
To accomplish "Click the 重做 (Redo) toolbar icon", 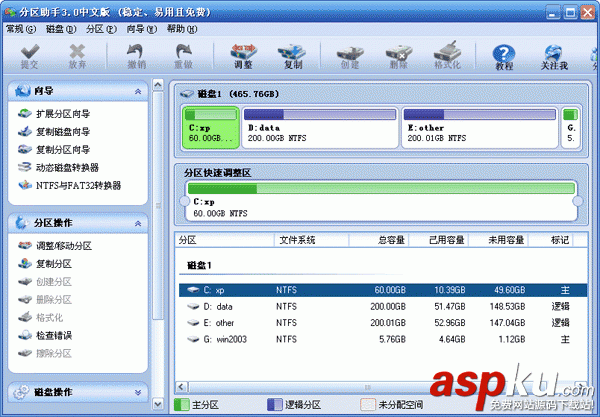I will pyautogui.click(x=184, y=56).
